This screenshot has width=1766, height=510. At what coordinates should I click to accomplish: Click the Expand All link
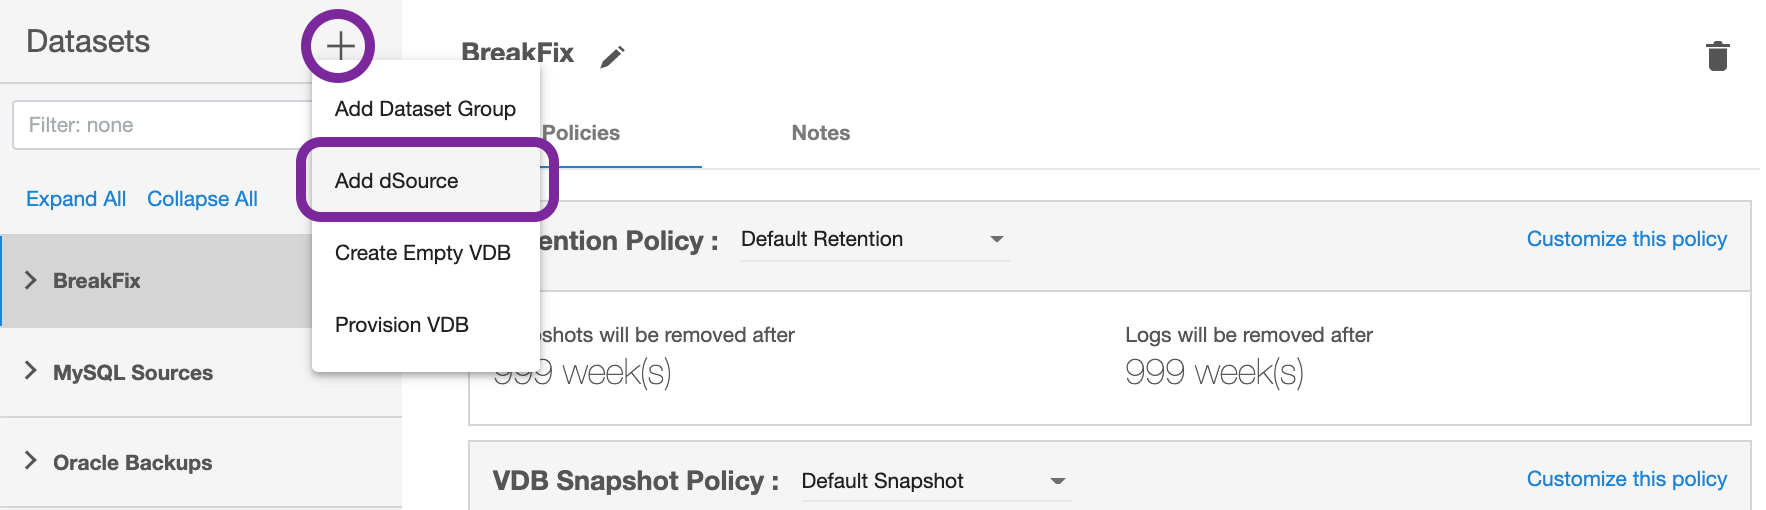(x=76, y=199)
